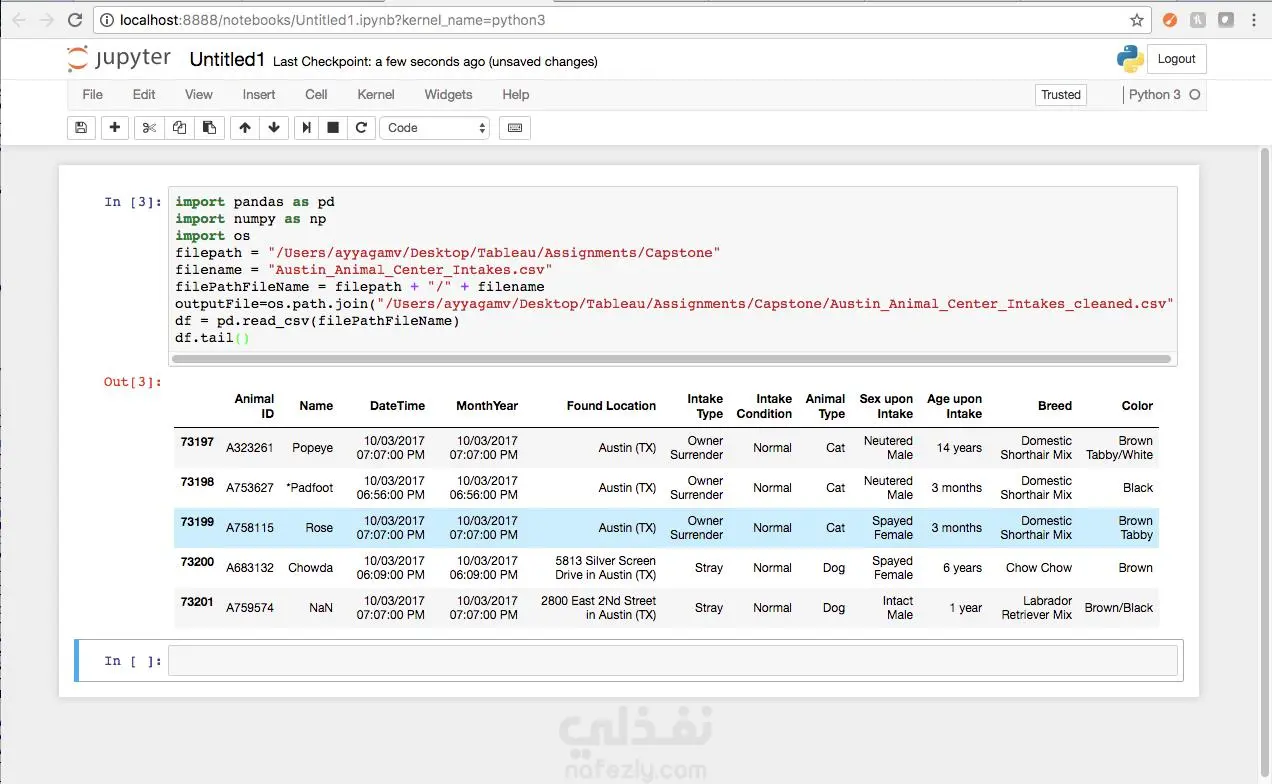
Task: Click the Logout button
Action: [1176, 59]
